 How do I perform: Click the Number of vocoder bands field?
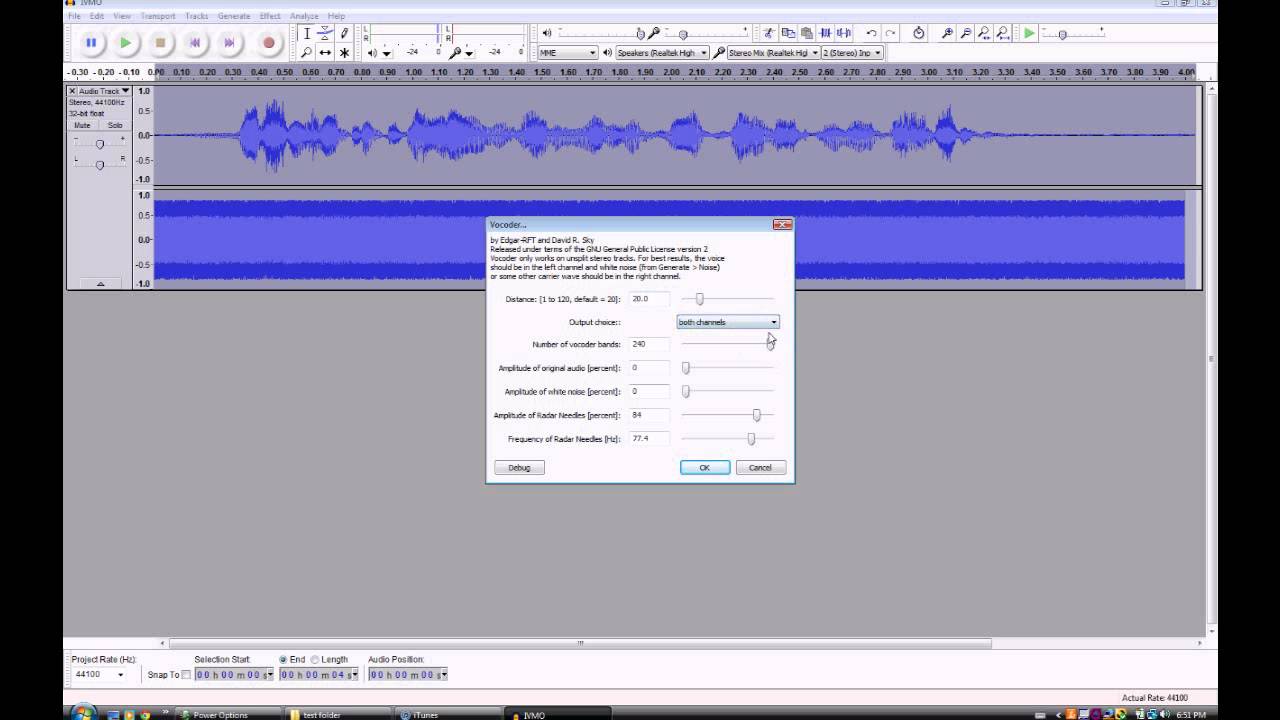[650, 344]
